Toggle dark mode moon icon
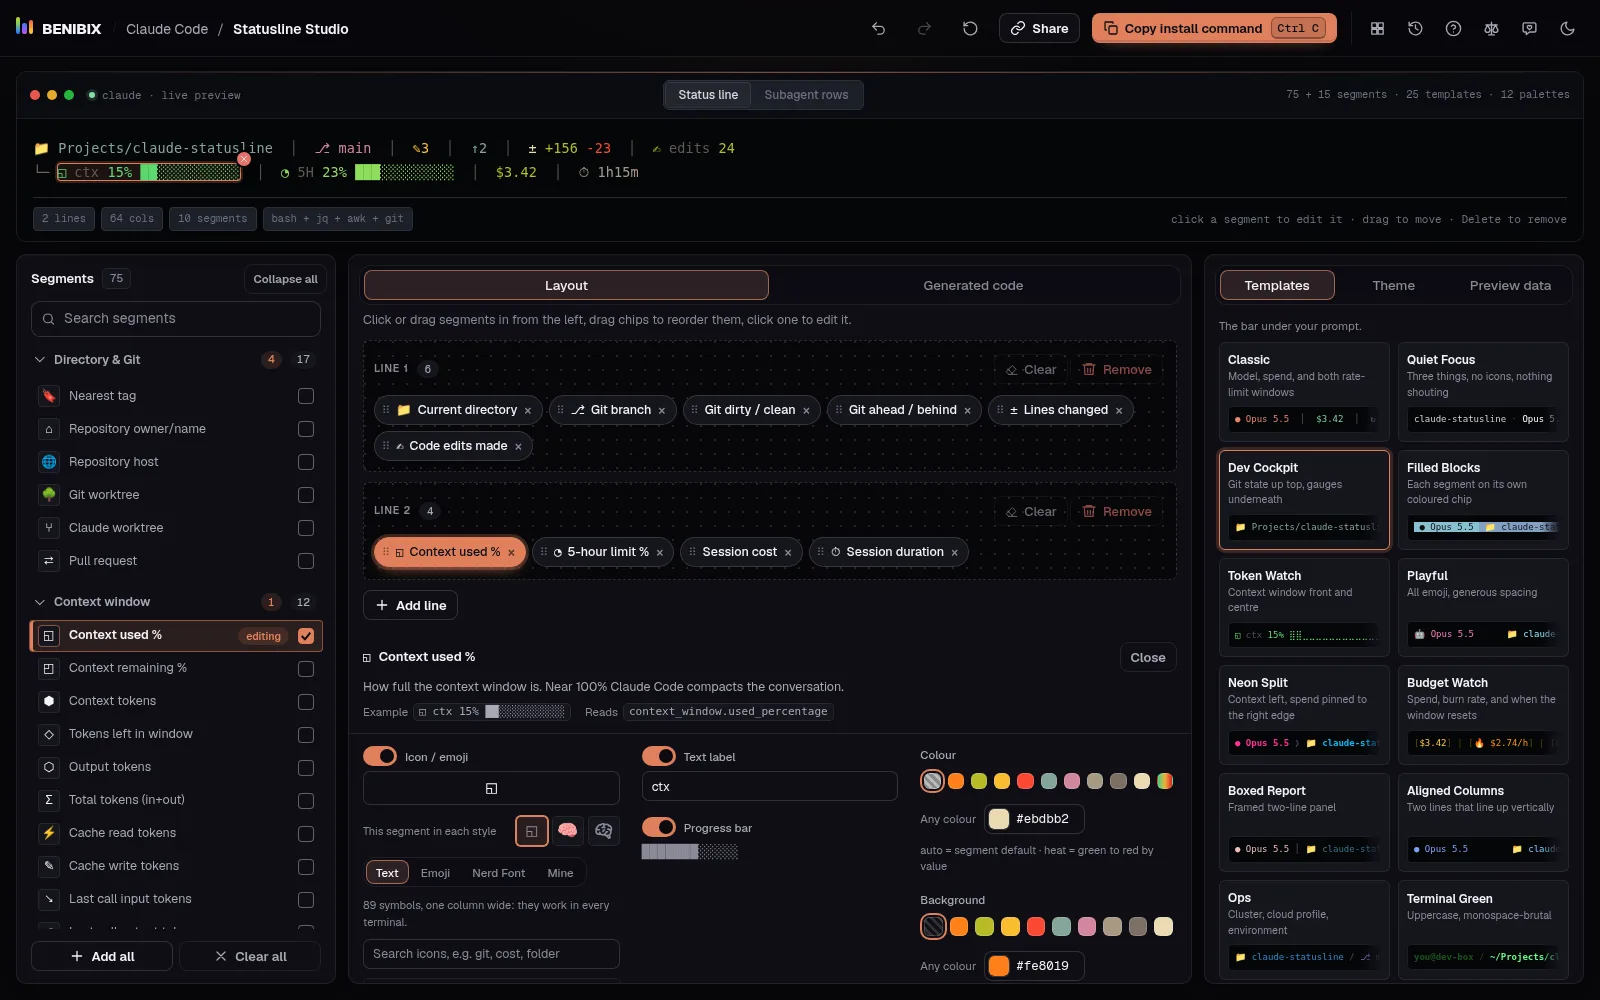The height and width of the screenshot is (1000, 1600). 1567,29
